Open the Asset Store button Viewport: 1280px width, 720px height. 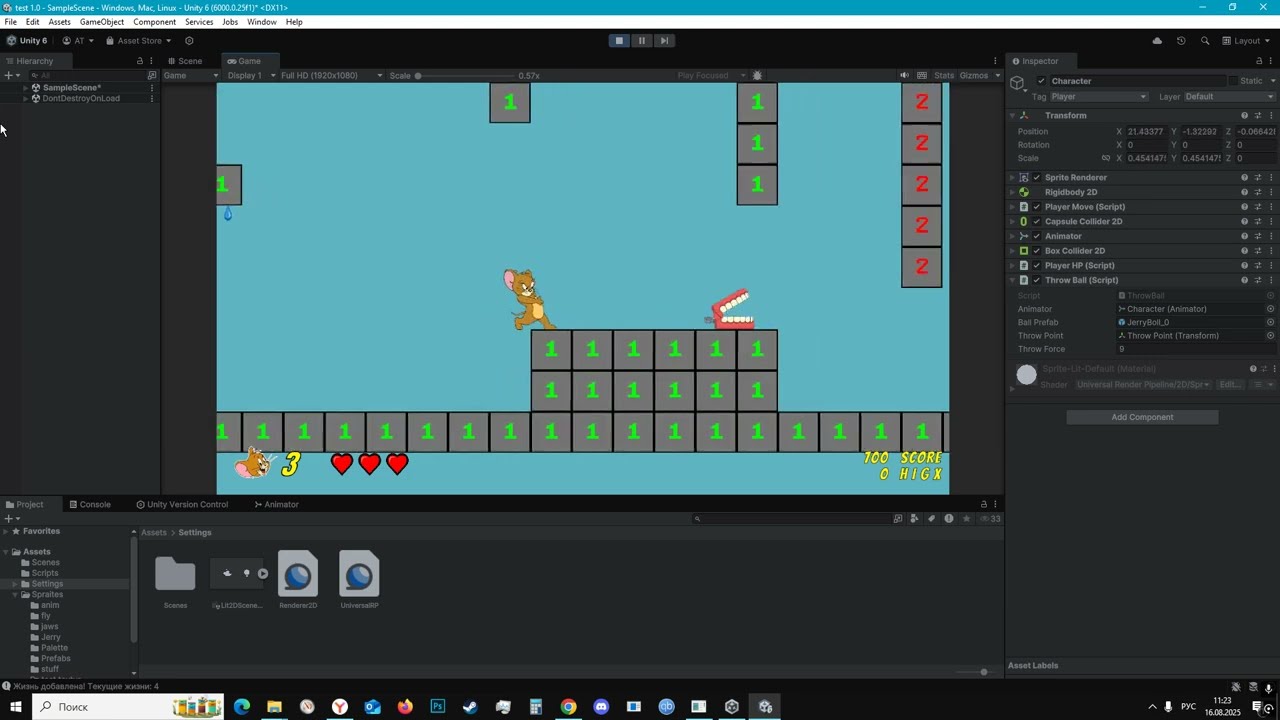click(x=139, y=41)
